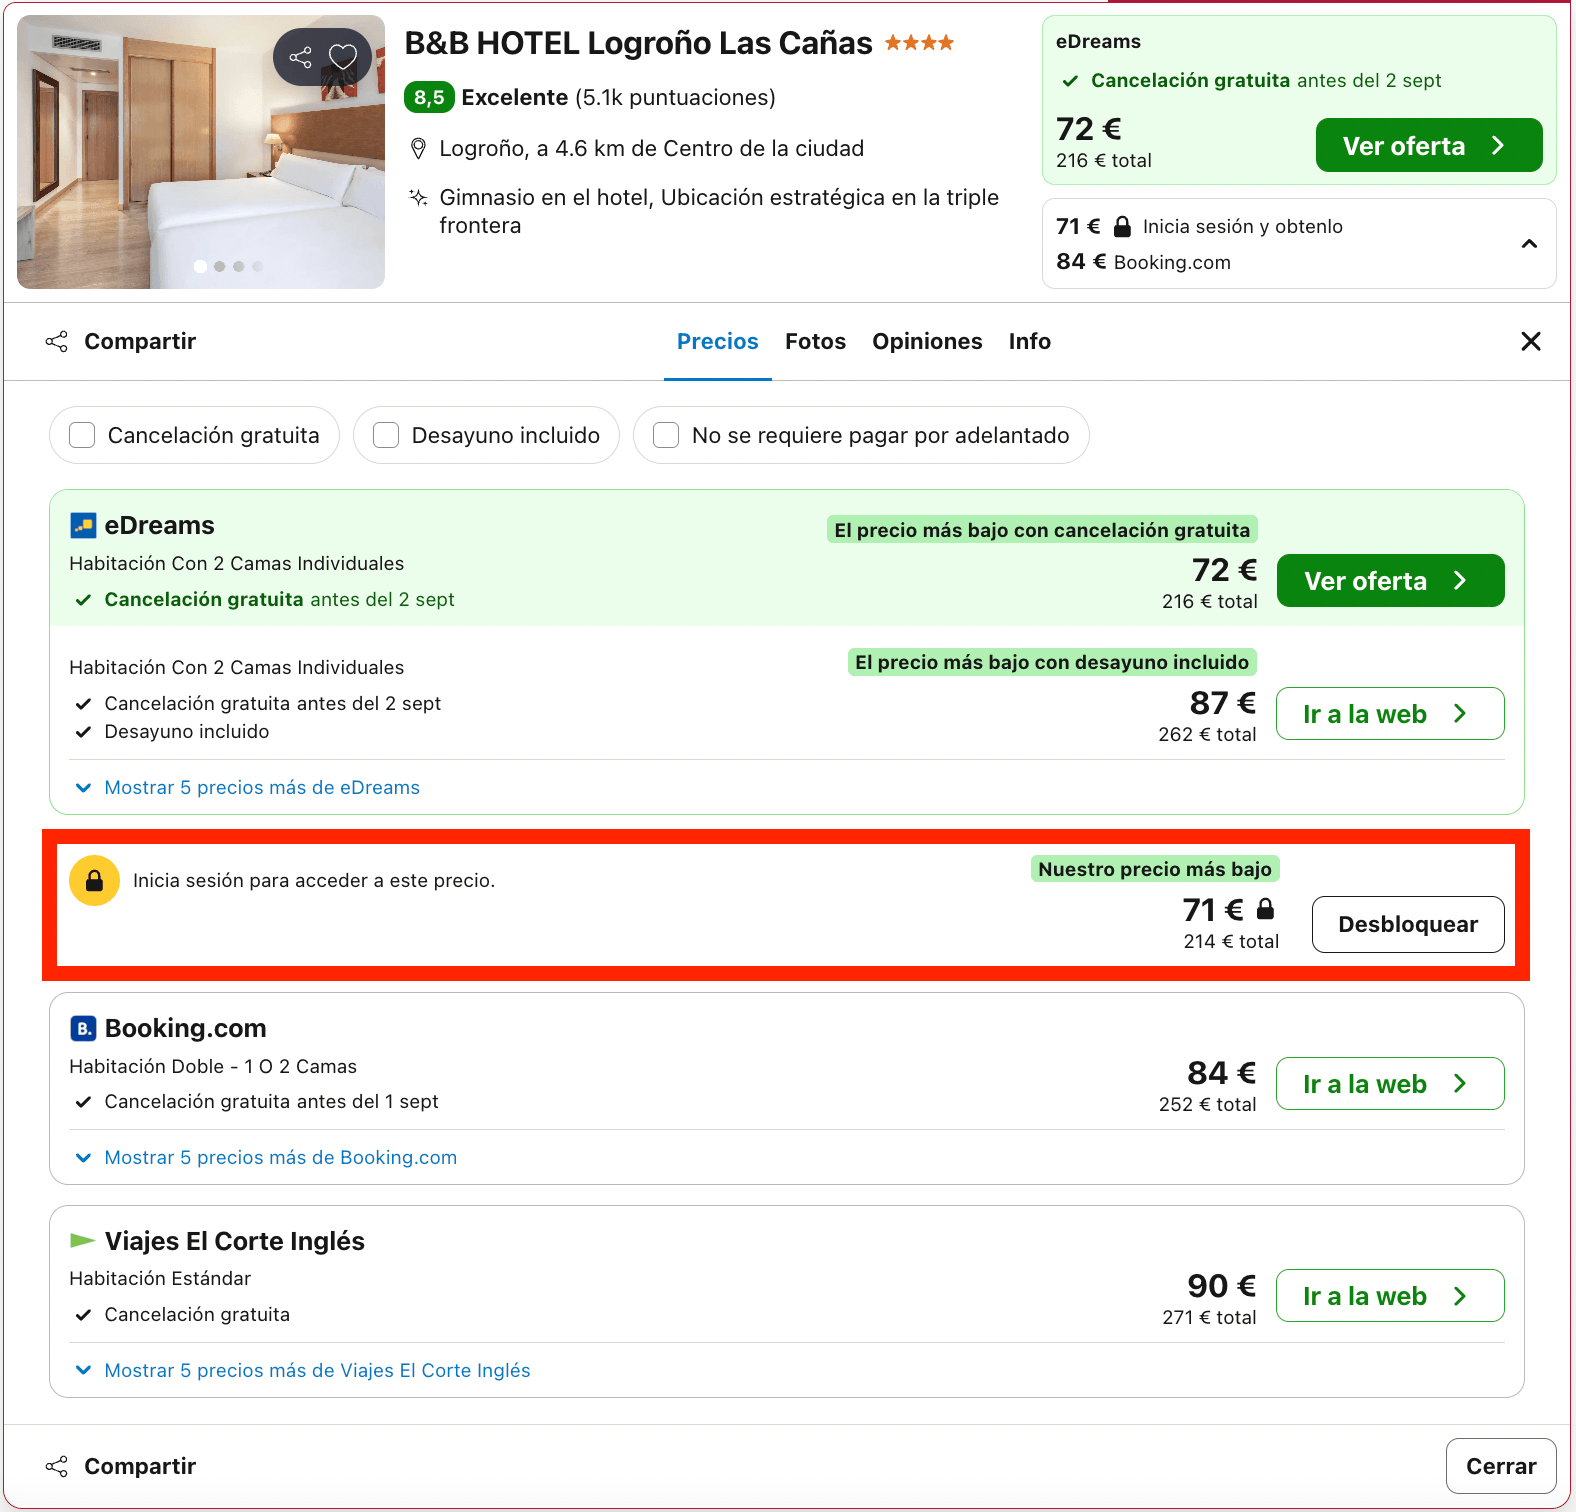Click Ir a la web for Booking.com
1576x1512 pixels.
click(1390, 1084)
